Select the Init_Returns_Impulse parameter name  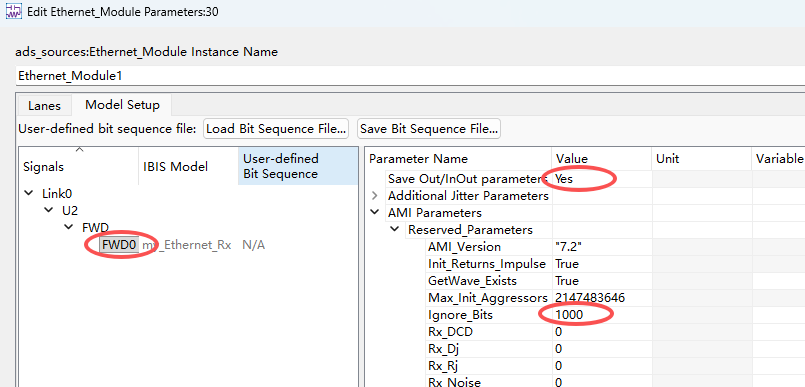pyautogui.click(x=487, y=264)
